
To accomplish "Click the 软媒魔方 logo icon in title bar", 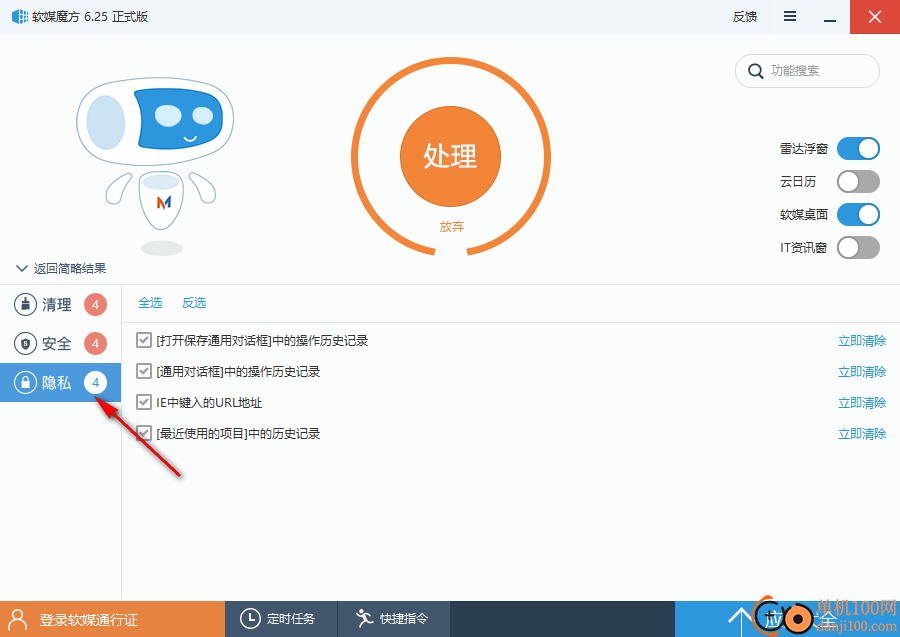I will click(20, 16).
